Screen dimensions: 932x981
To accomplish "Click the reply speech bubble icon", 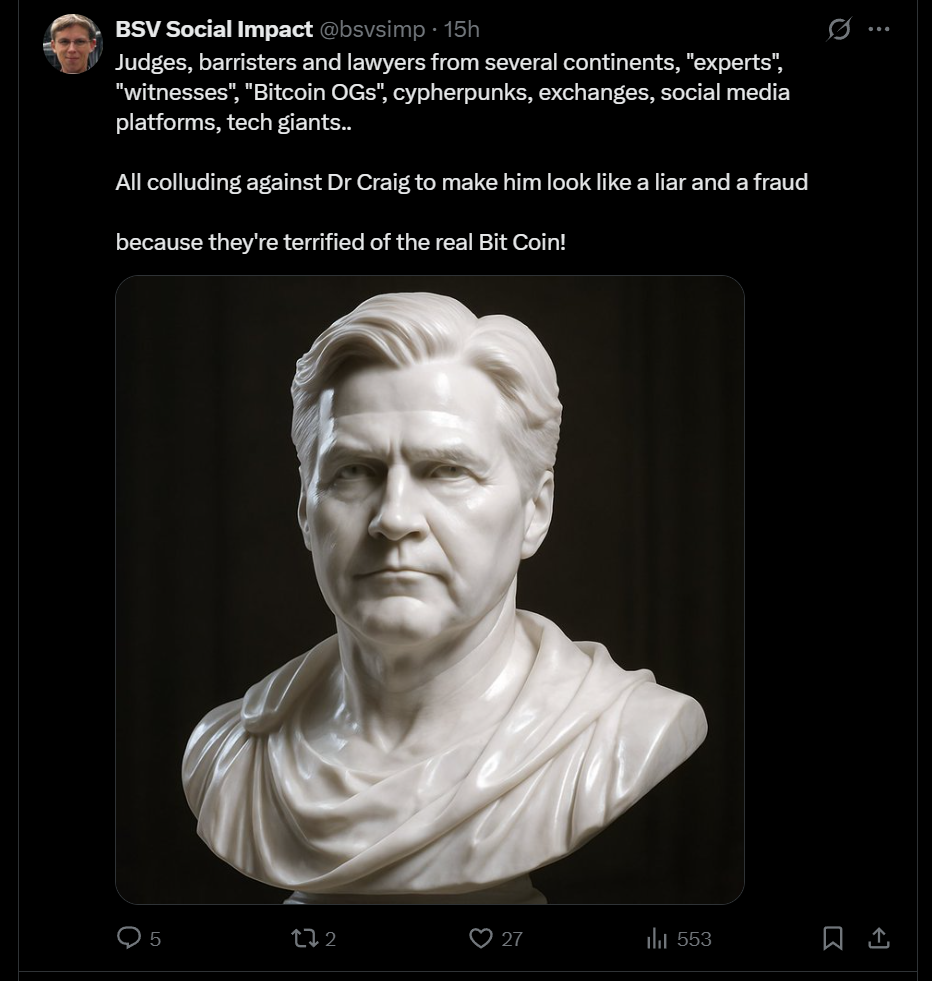I will (129, 938).
